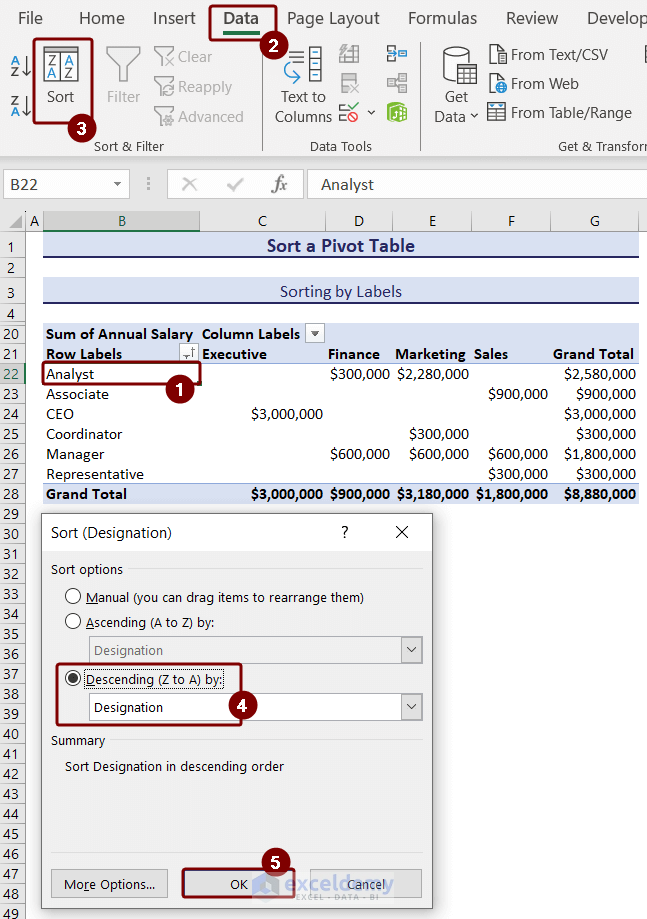Click the Insert Function fx icon
This screenshot has height=919, width=647.
[279, 184]
